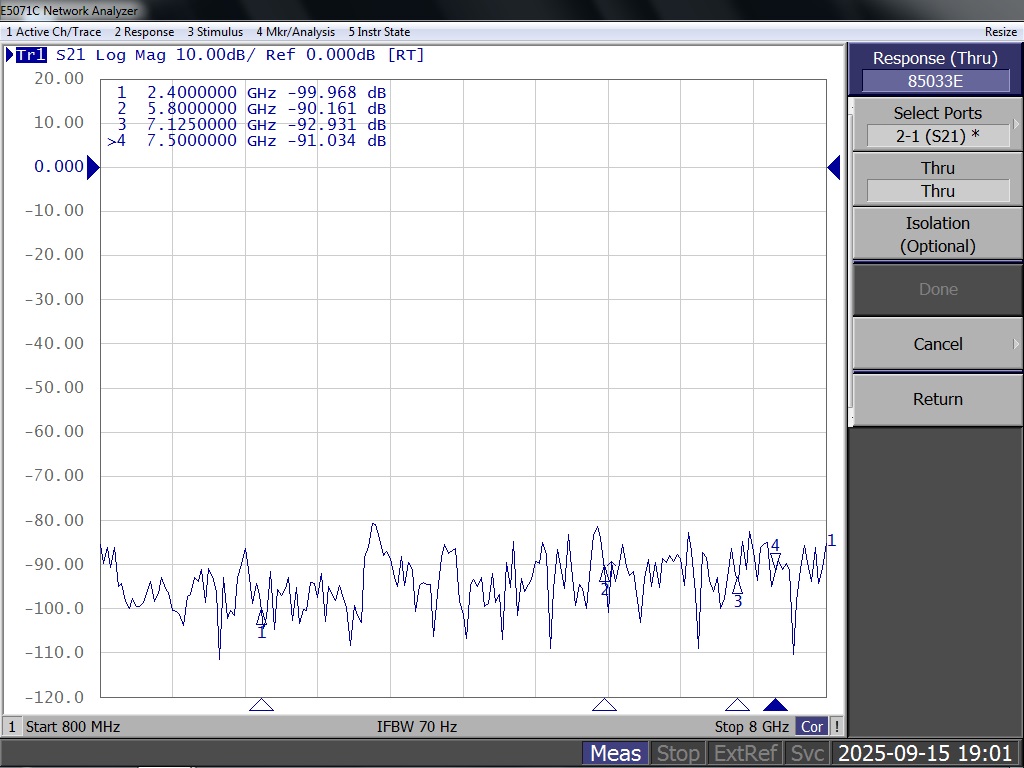
Task: Open the Active Ch/Trace menu
Action: (54, 32)
